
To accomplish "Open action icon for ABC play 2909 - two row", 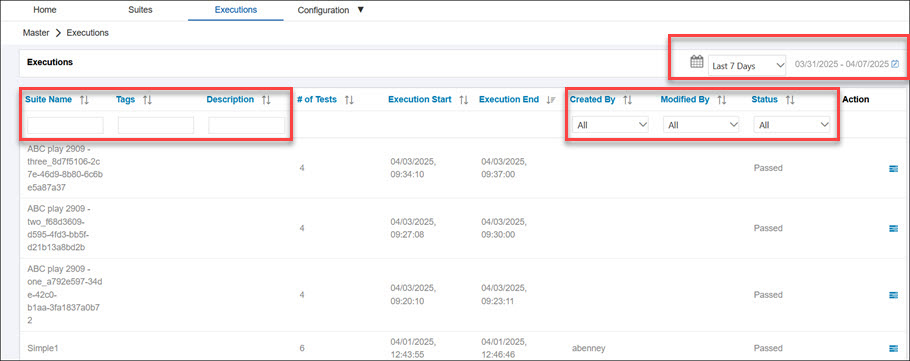I will coord(893,228).
